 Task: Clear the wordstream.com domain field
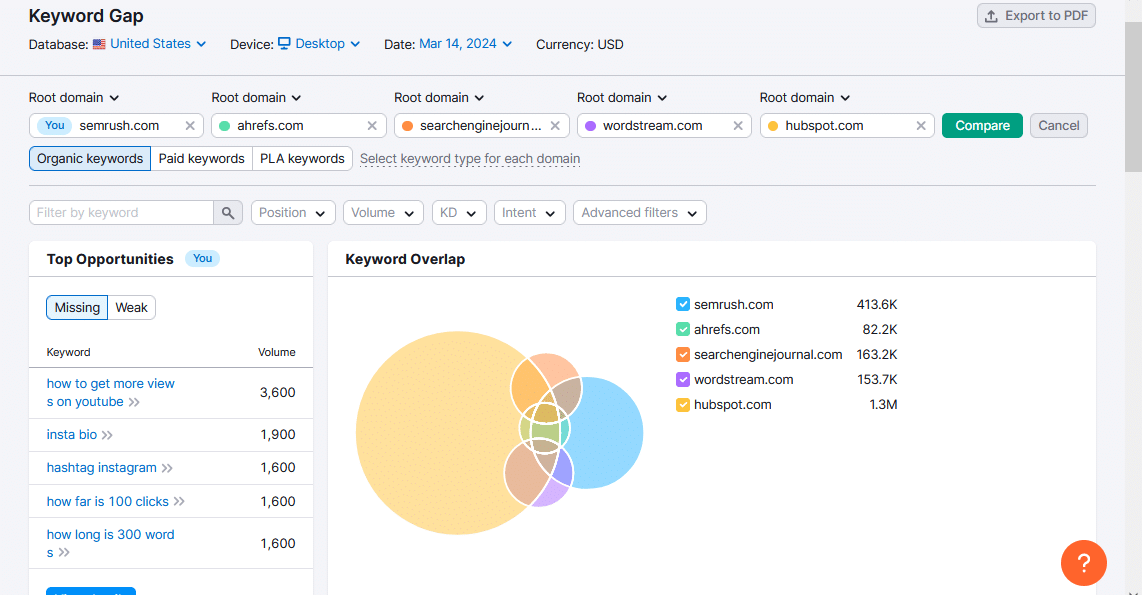coord(738,125)
